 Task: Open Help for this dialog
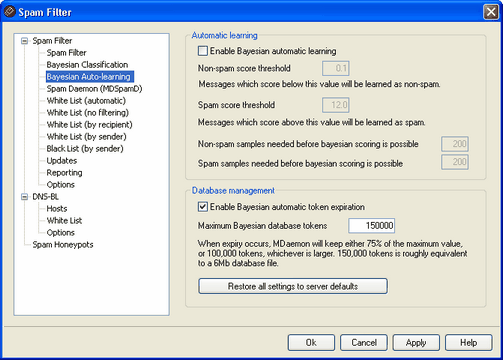click(x=469, y=343)
